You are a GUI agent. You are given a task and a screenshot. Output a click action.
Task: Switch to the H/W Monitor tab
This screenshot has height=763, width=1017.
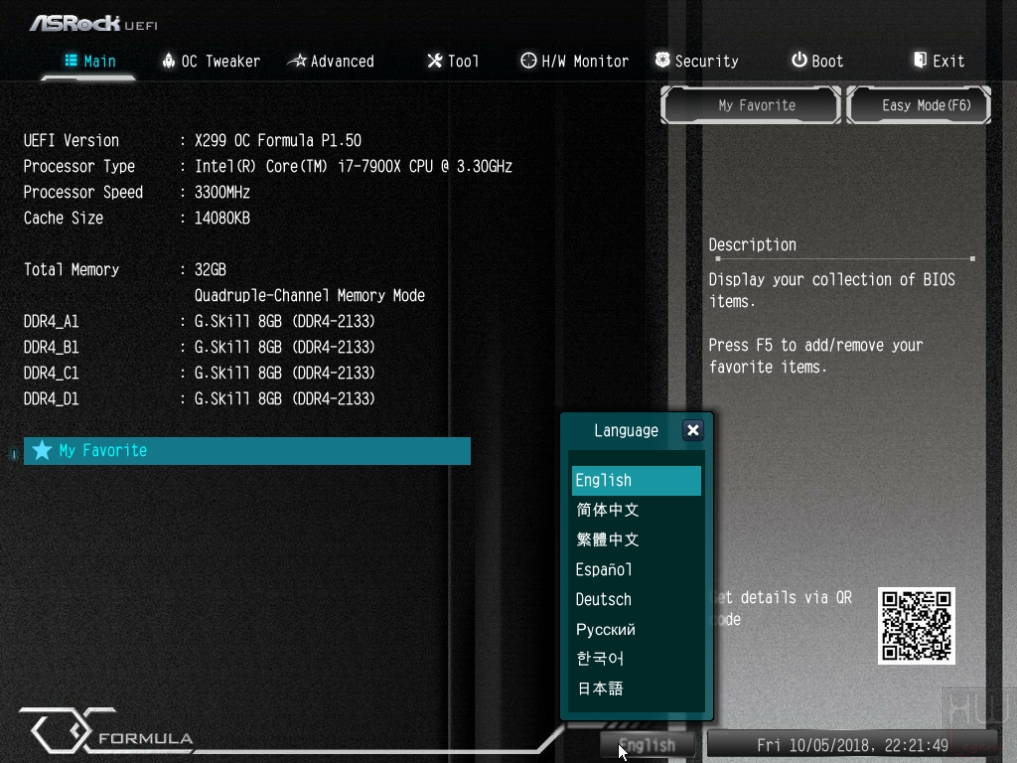click(x=575, y=61)
